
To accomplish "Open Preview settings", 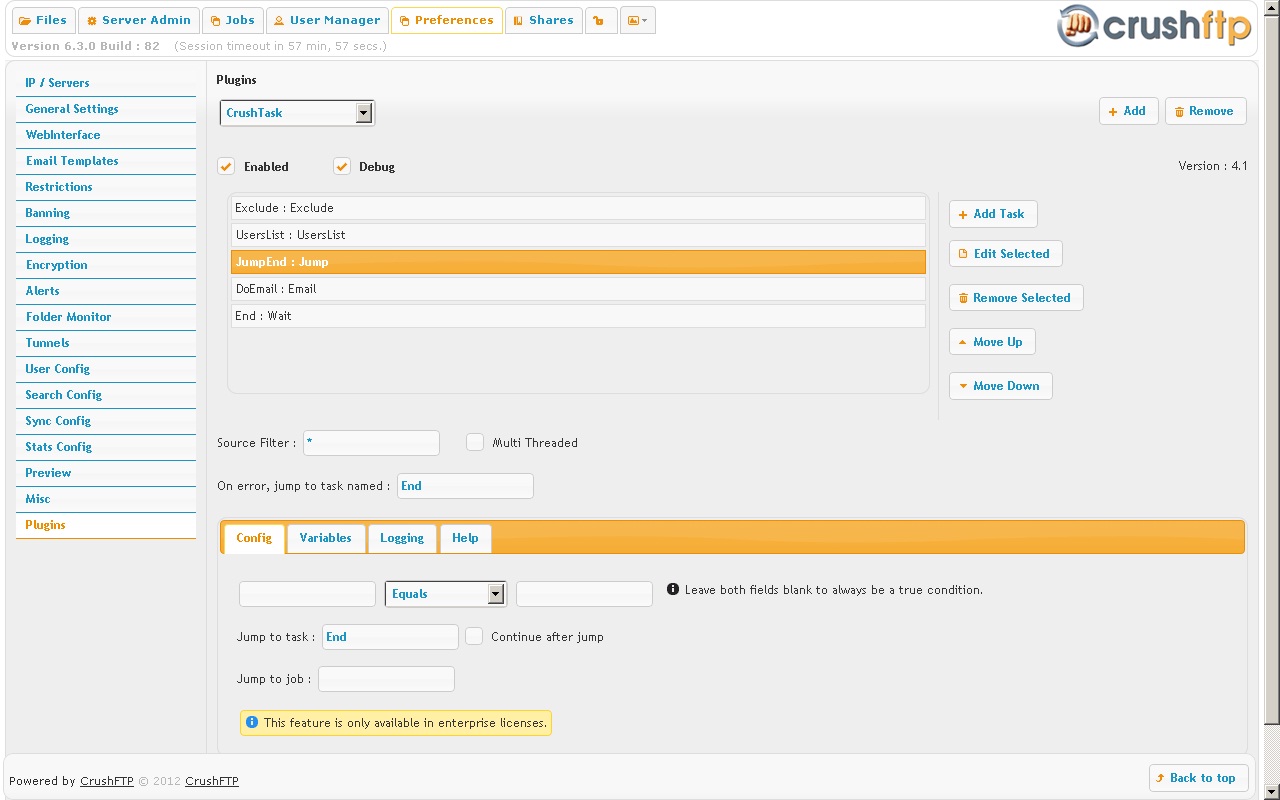I will click(x=106, y=473).
